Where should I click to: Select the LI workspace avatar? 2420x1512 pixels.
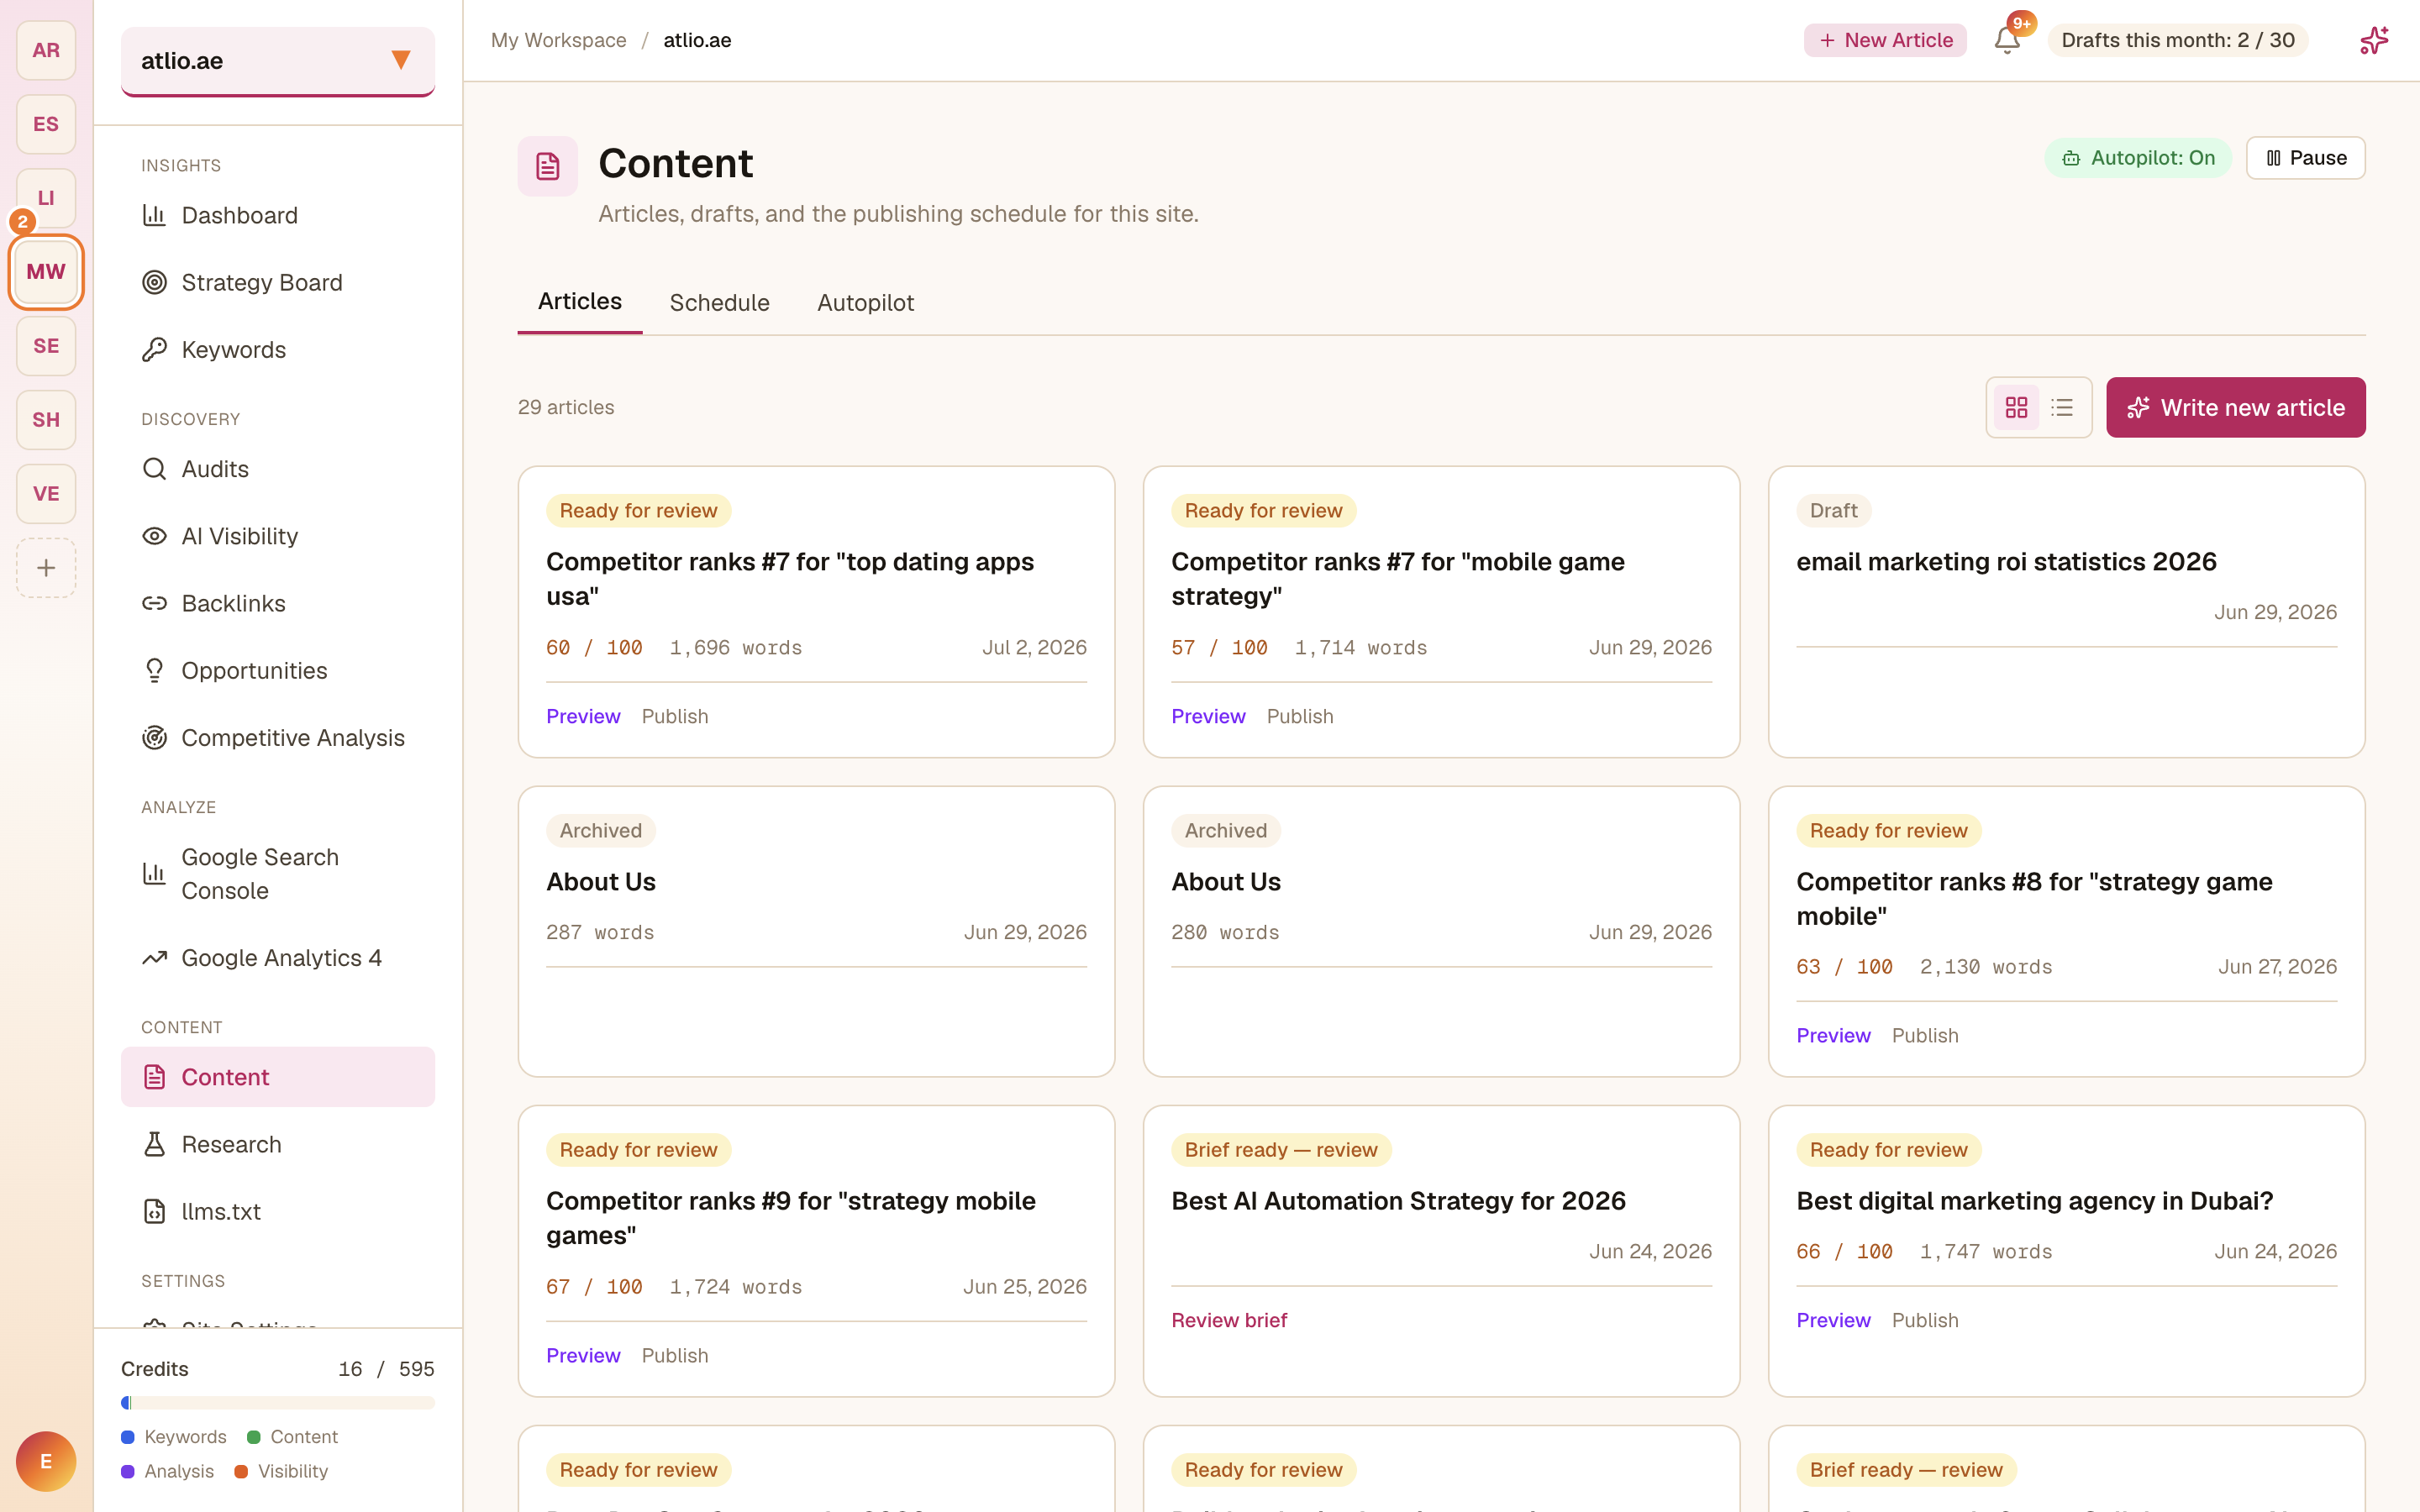click(46, 198)
